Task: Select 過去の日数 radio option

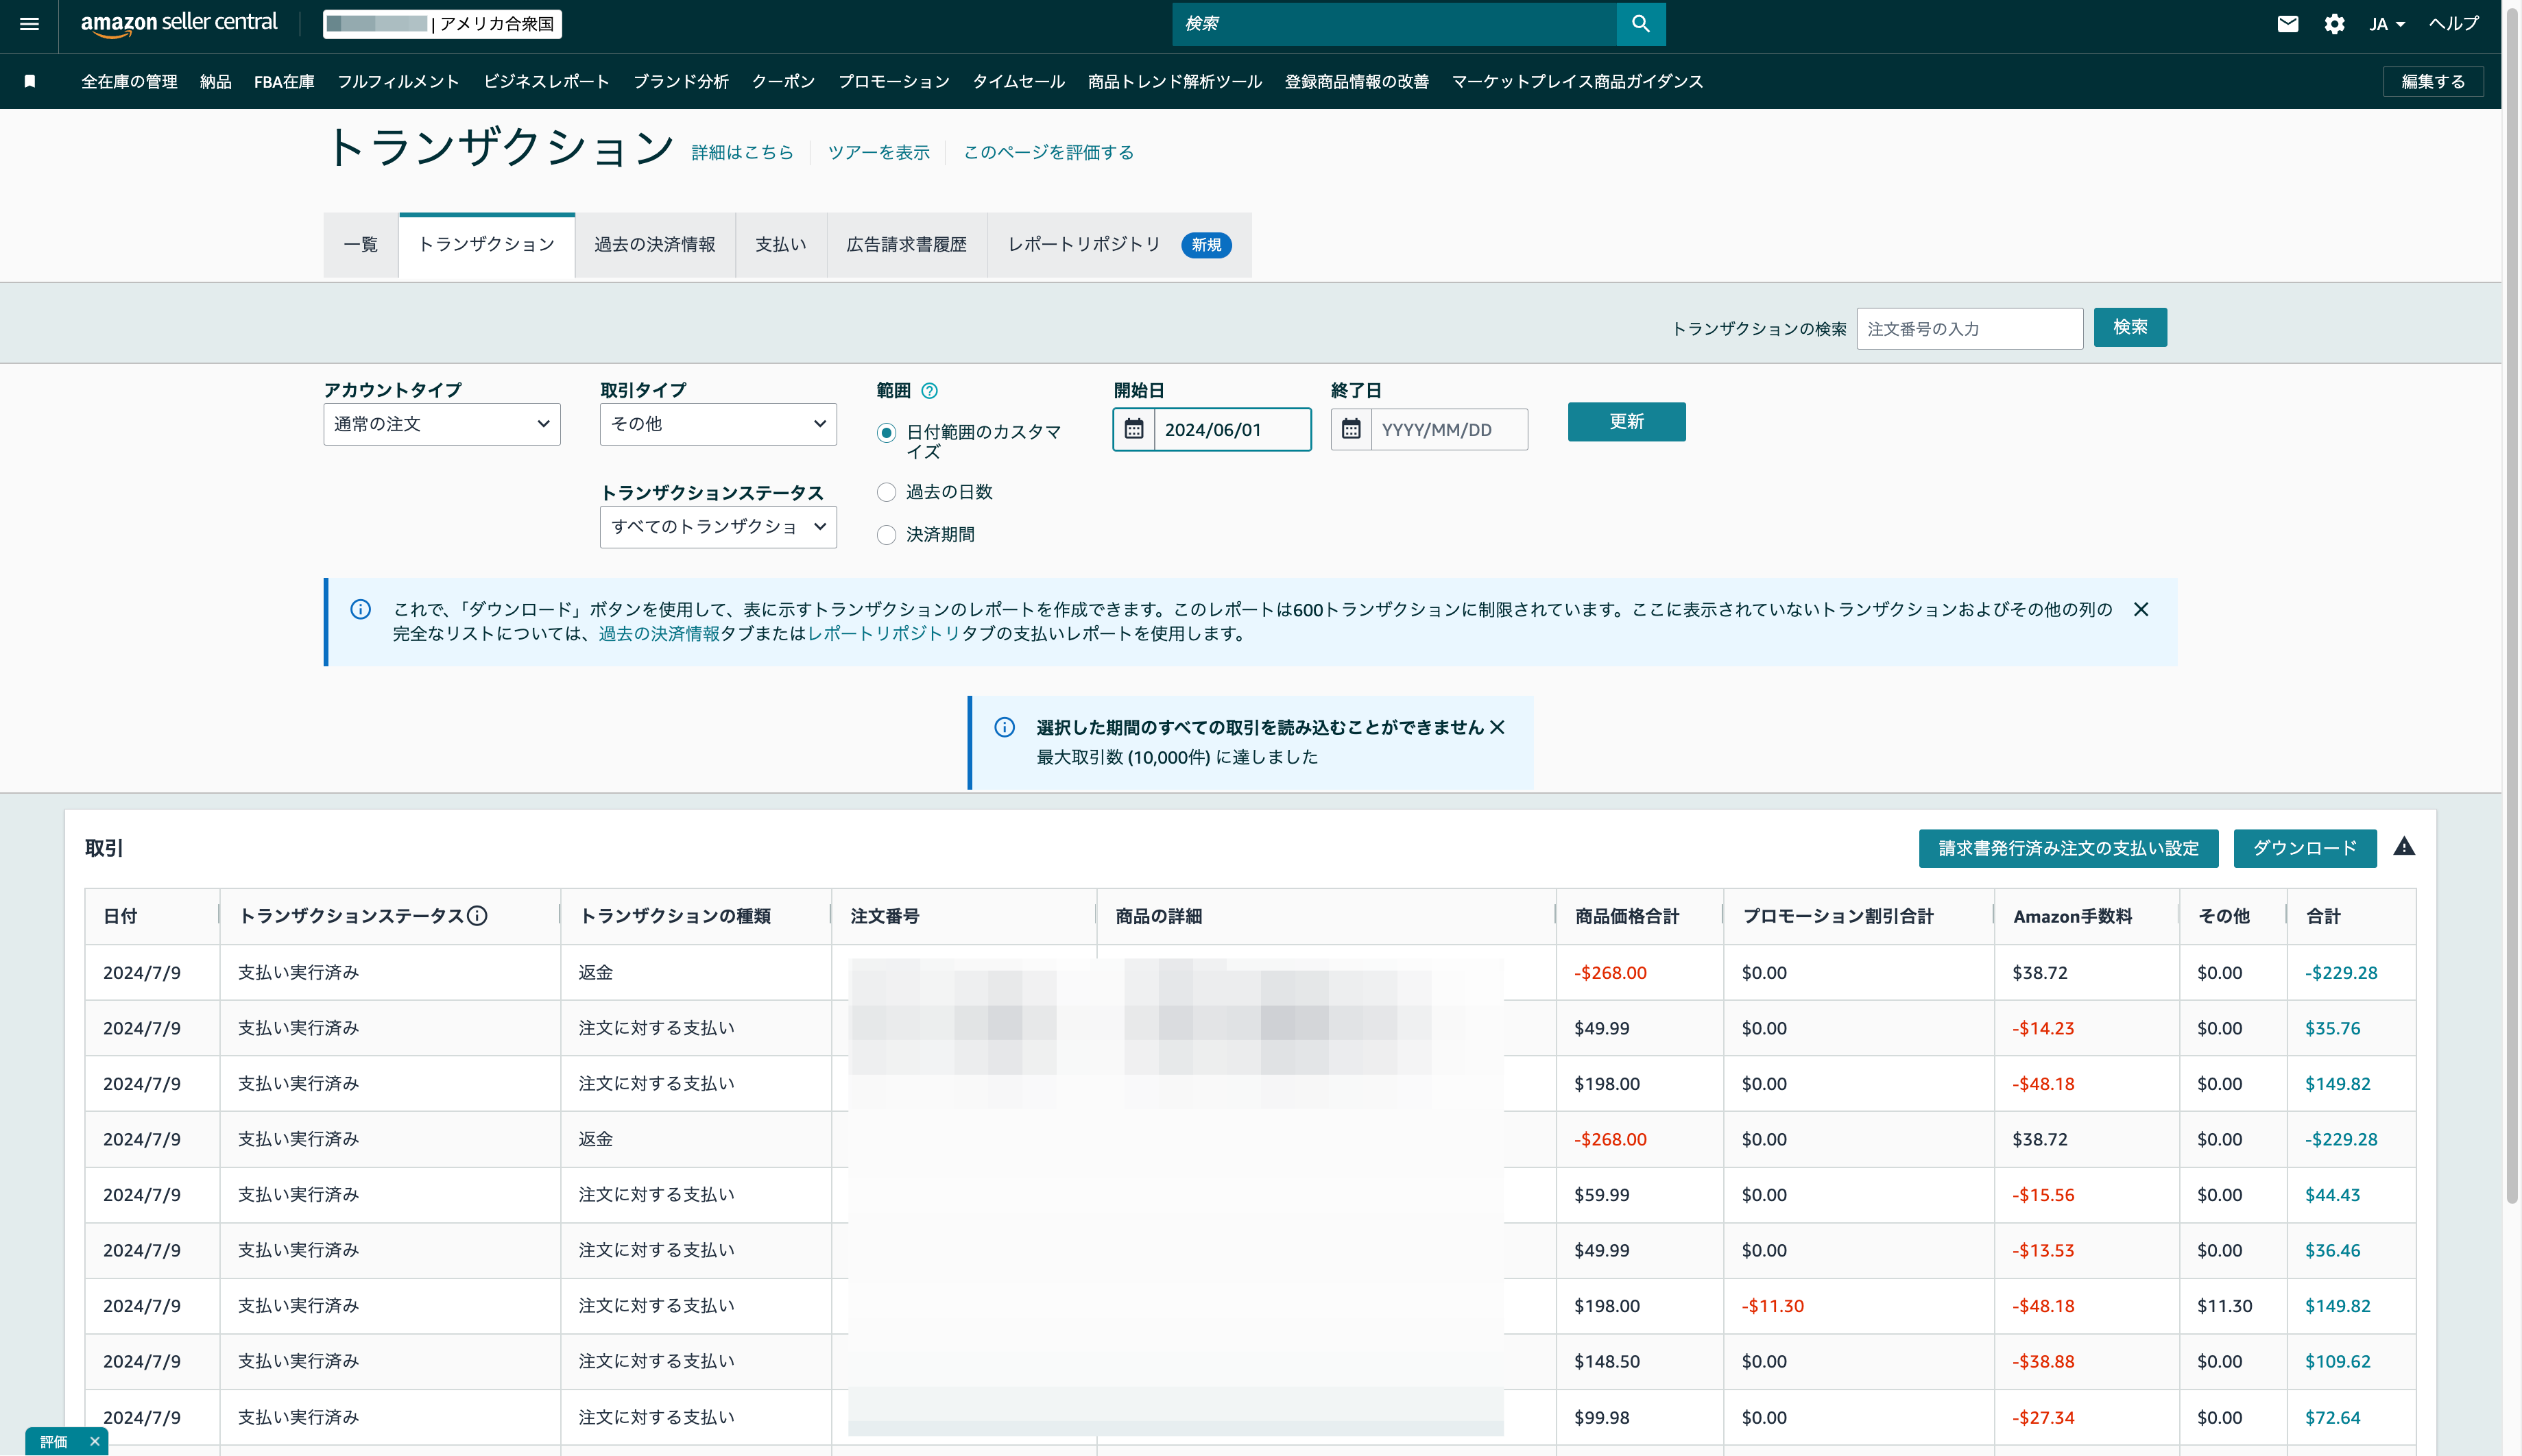Action: [886, 492]
